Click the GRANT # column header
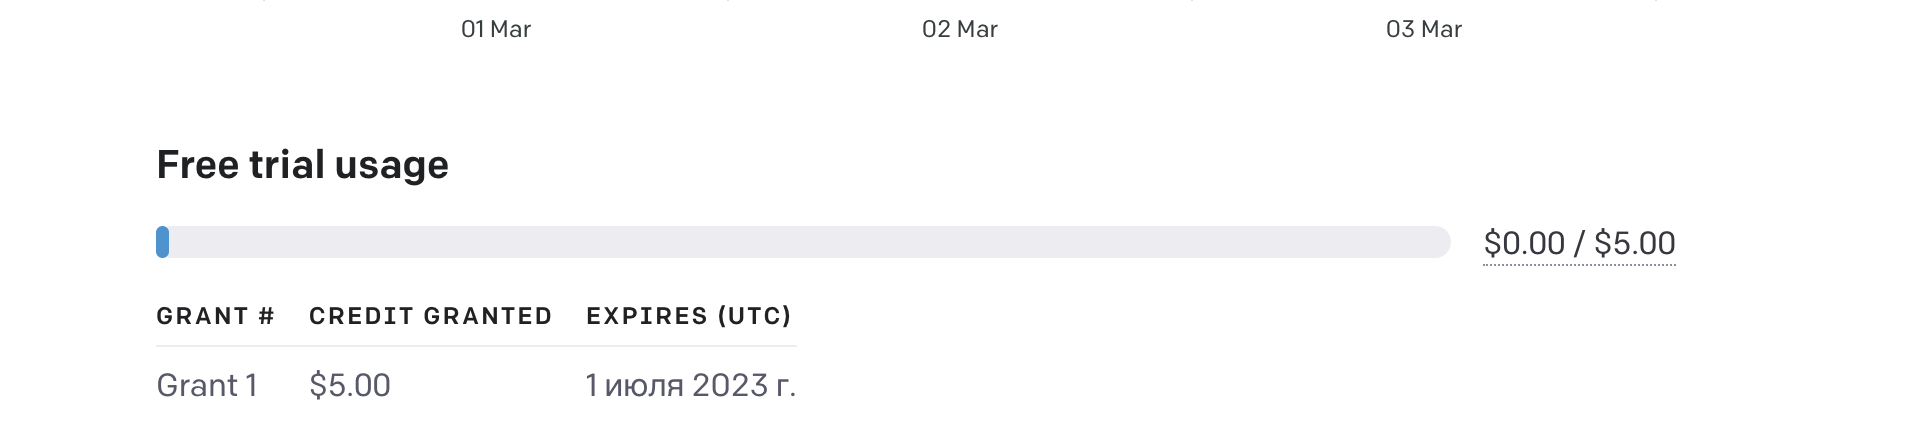The height and width of the screenshot is (440, 1918). click(x=215, y=316)
